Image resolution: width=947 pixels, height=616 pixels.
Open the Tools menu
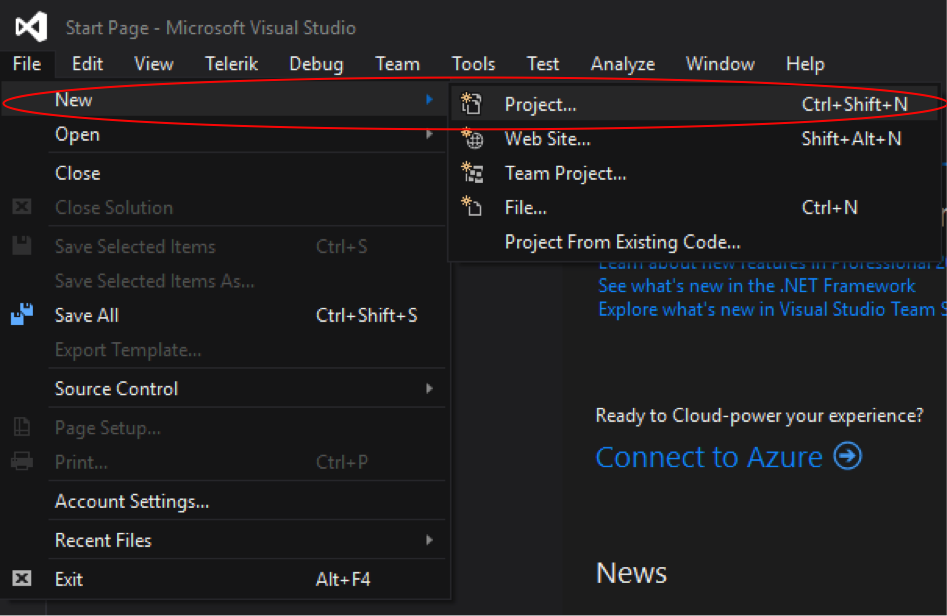point(473,64)
